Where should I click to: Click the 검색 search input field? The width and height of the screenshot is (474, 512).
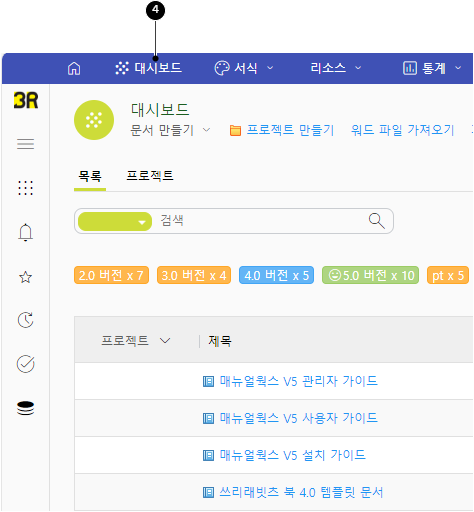pos(260,221)
